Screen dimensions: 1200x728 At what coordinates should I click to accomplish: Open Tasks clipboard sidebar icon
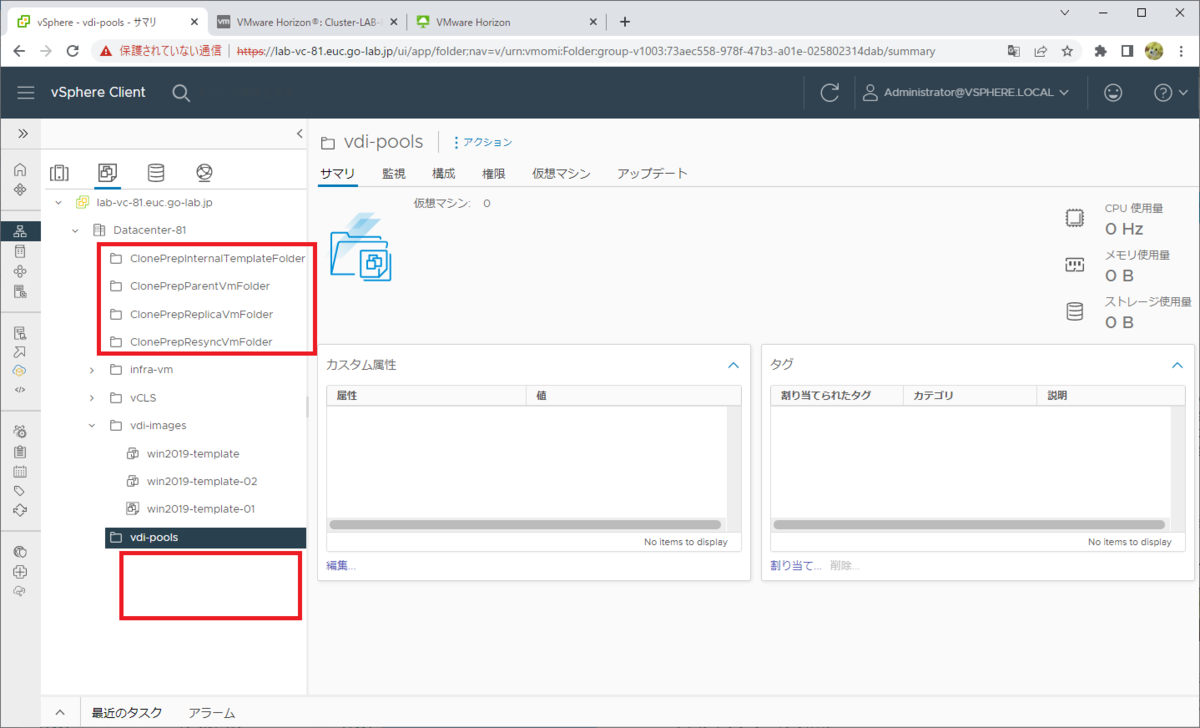point(20,452)
